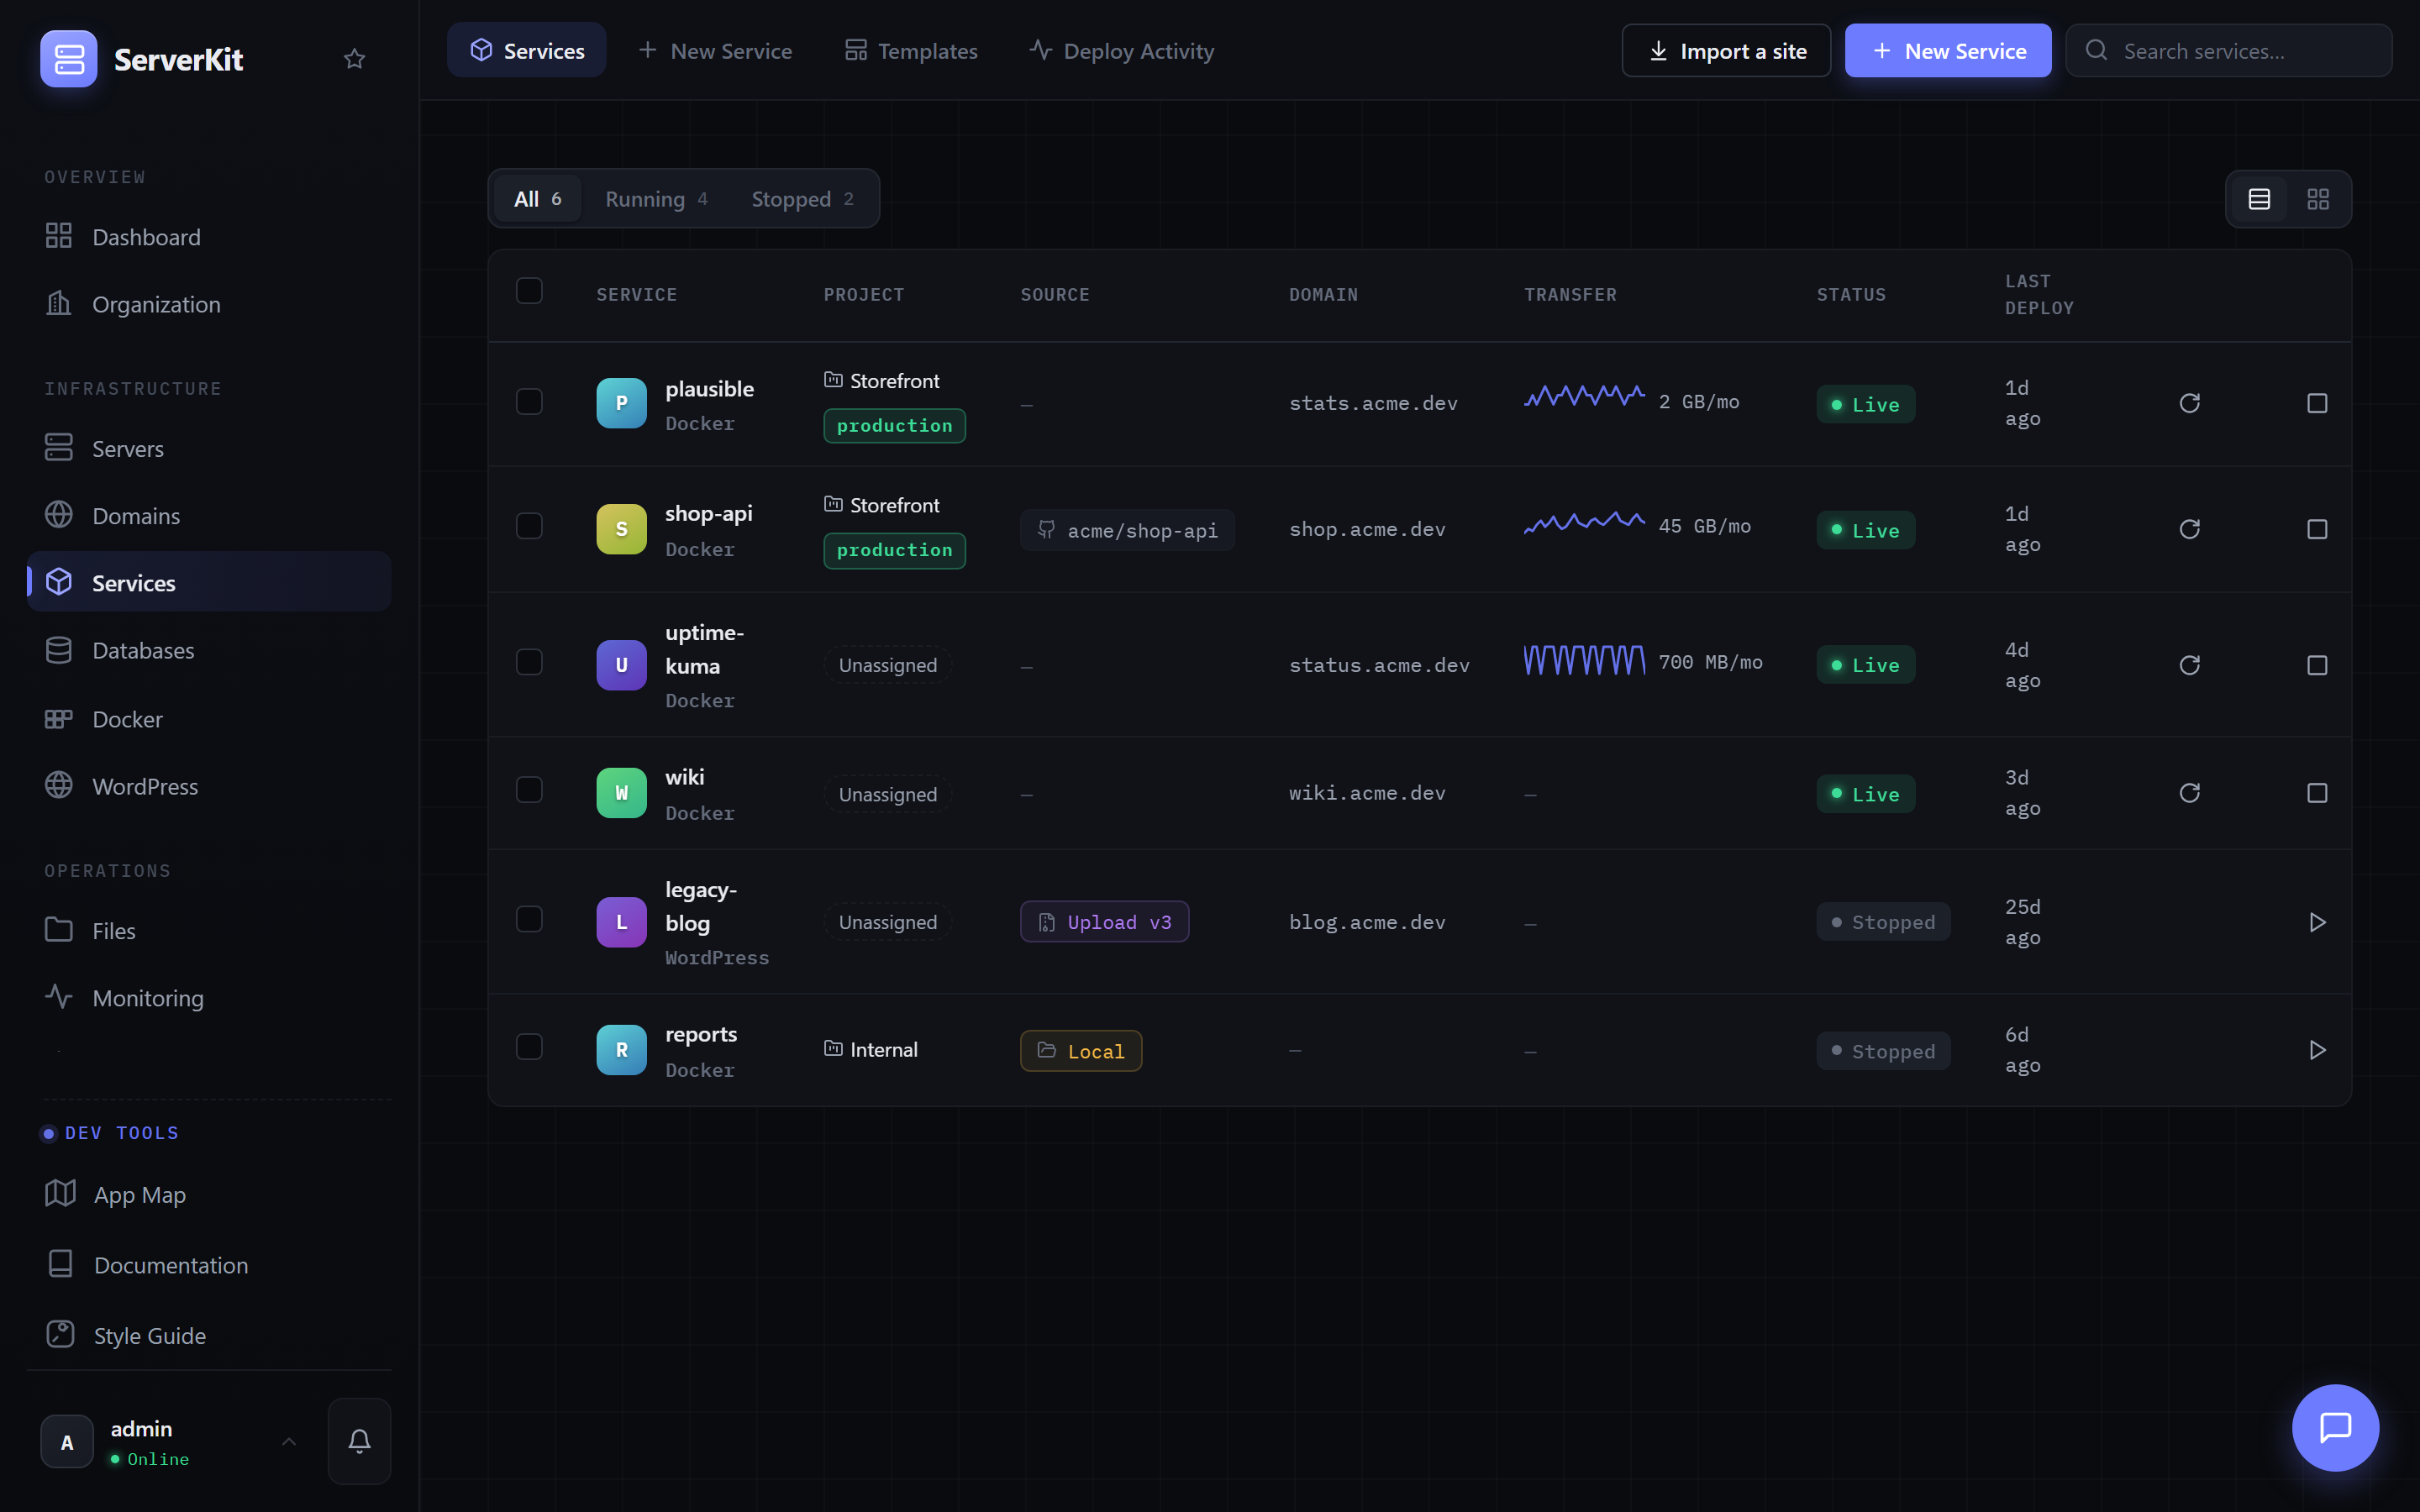This screenshot has width=2420, height=1512.
Task: Click the favorite star icon beside ServerKit
Action: point(354,59)
